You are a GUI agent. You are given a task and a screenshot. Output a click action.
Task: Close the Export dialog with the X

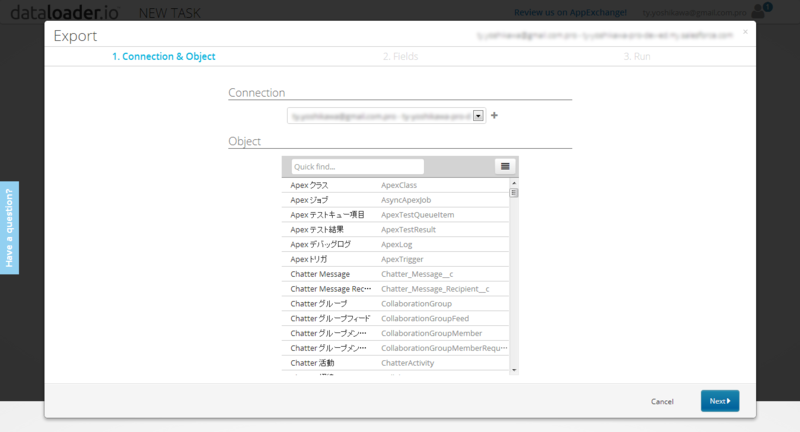(745, 32)
